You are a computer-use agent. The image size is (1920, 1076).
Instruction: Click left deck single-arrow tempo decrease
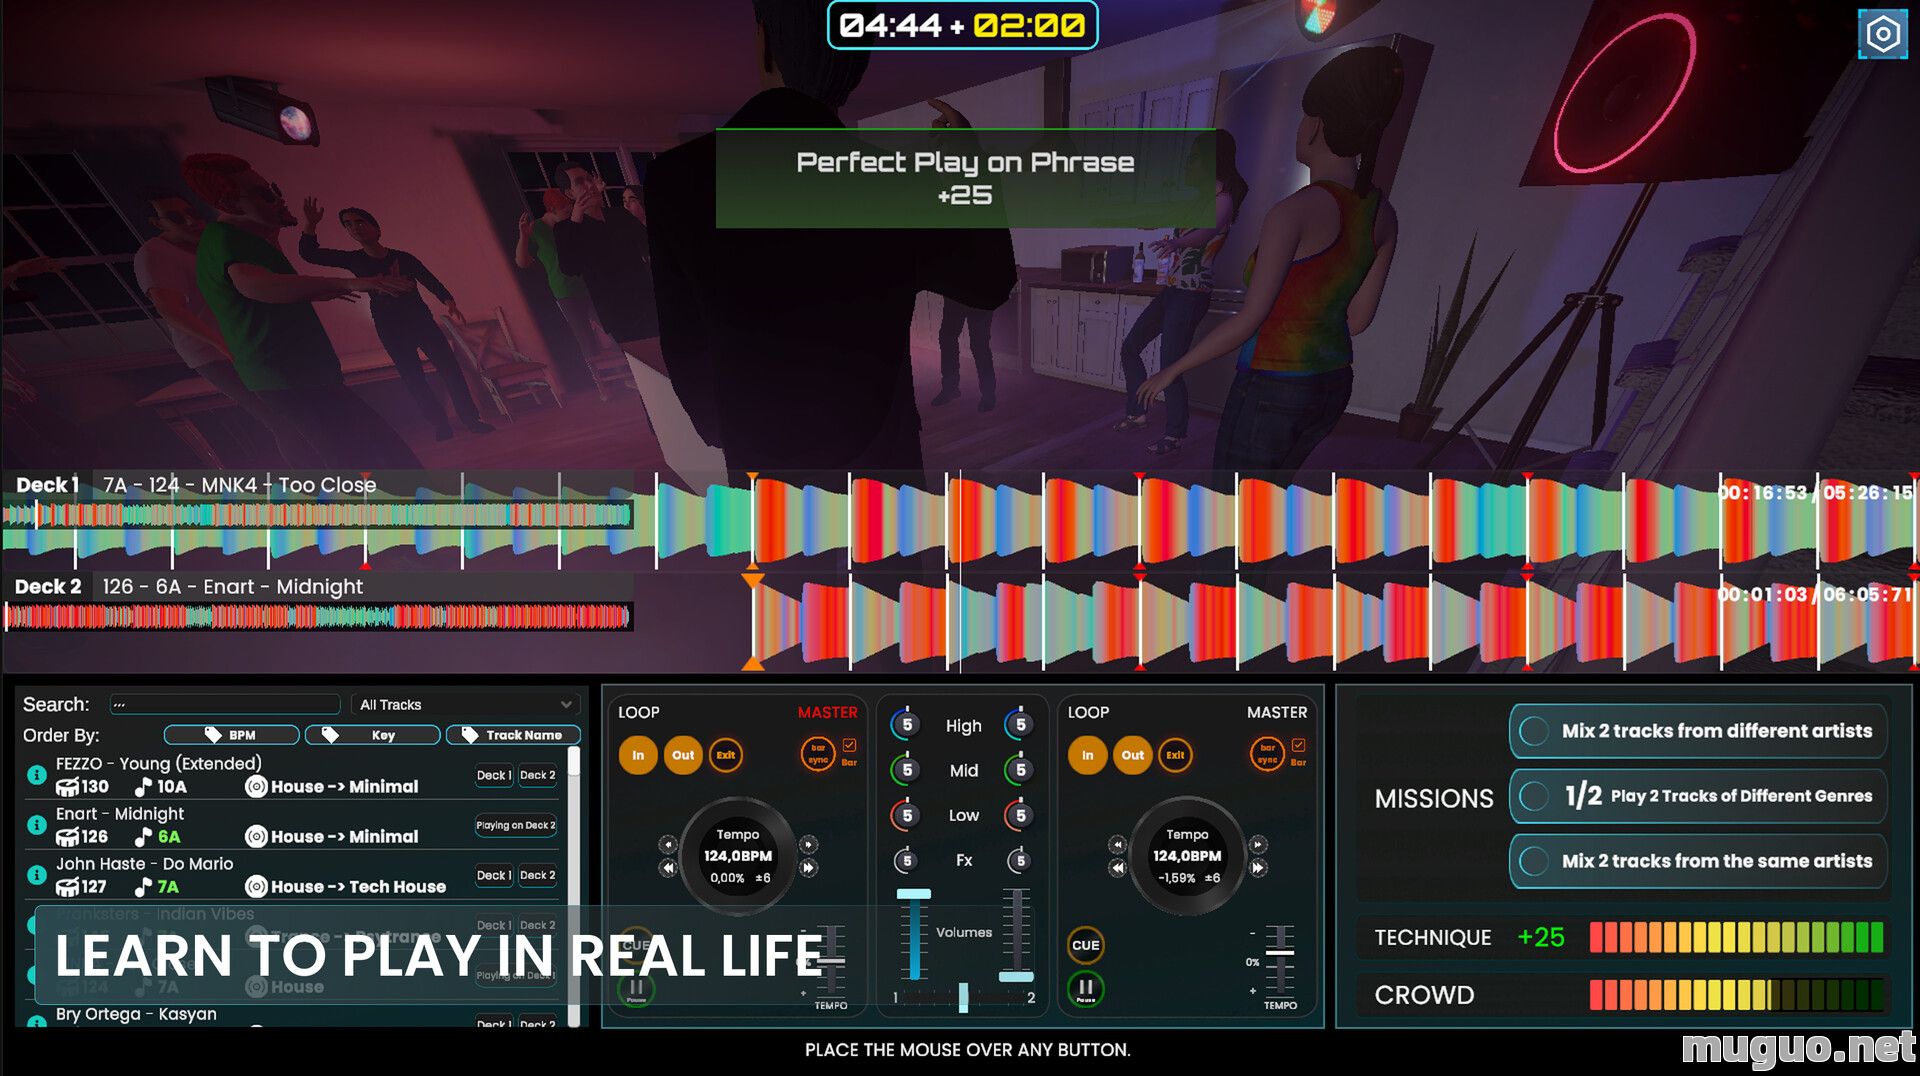668,845
